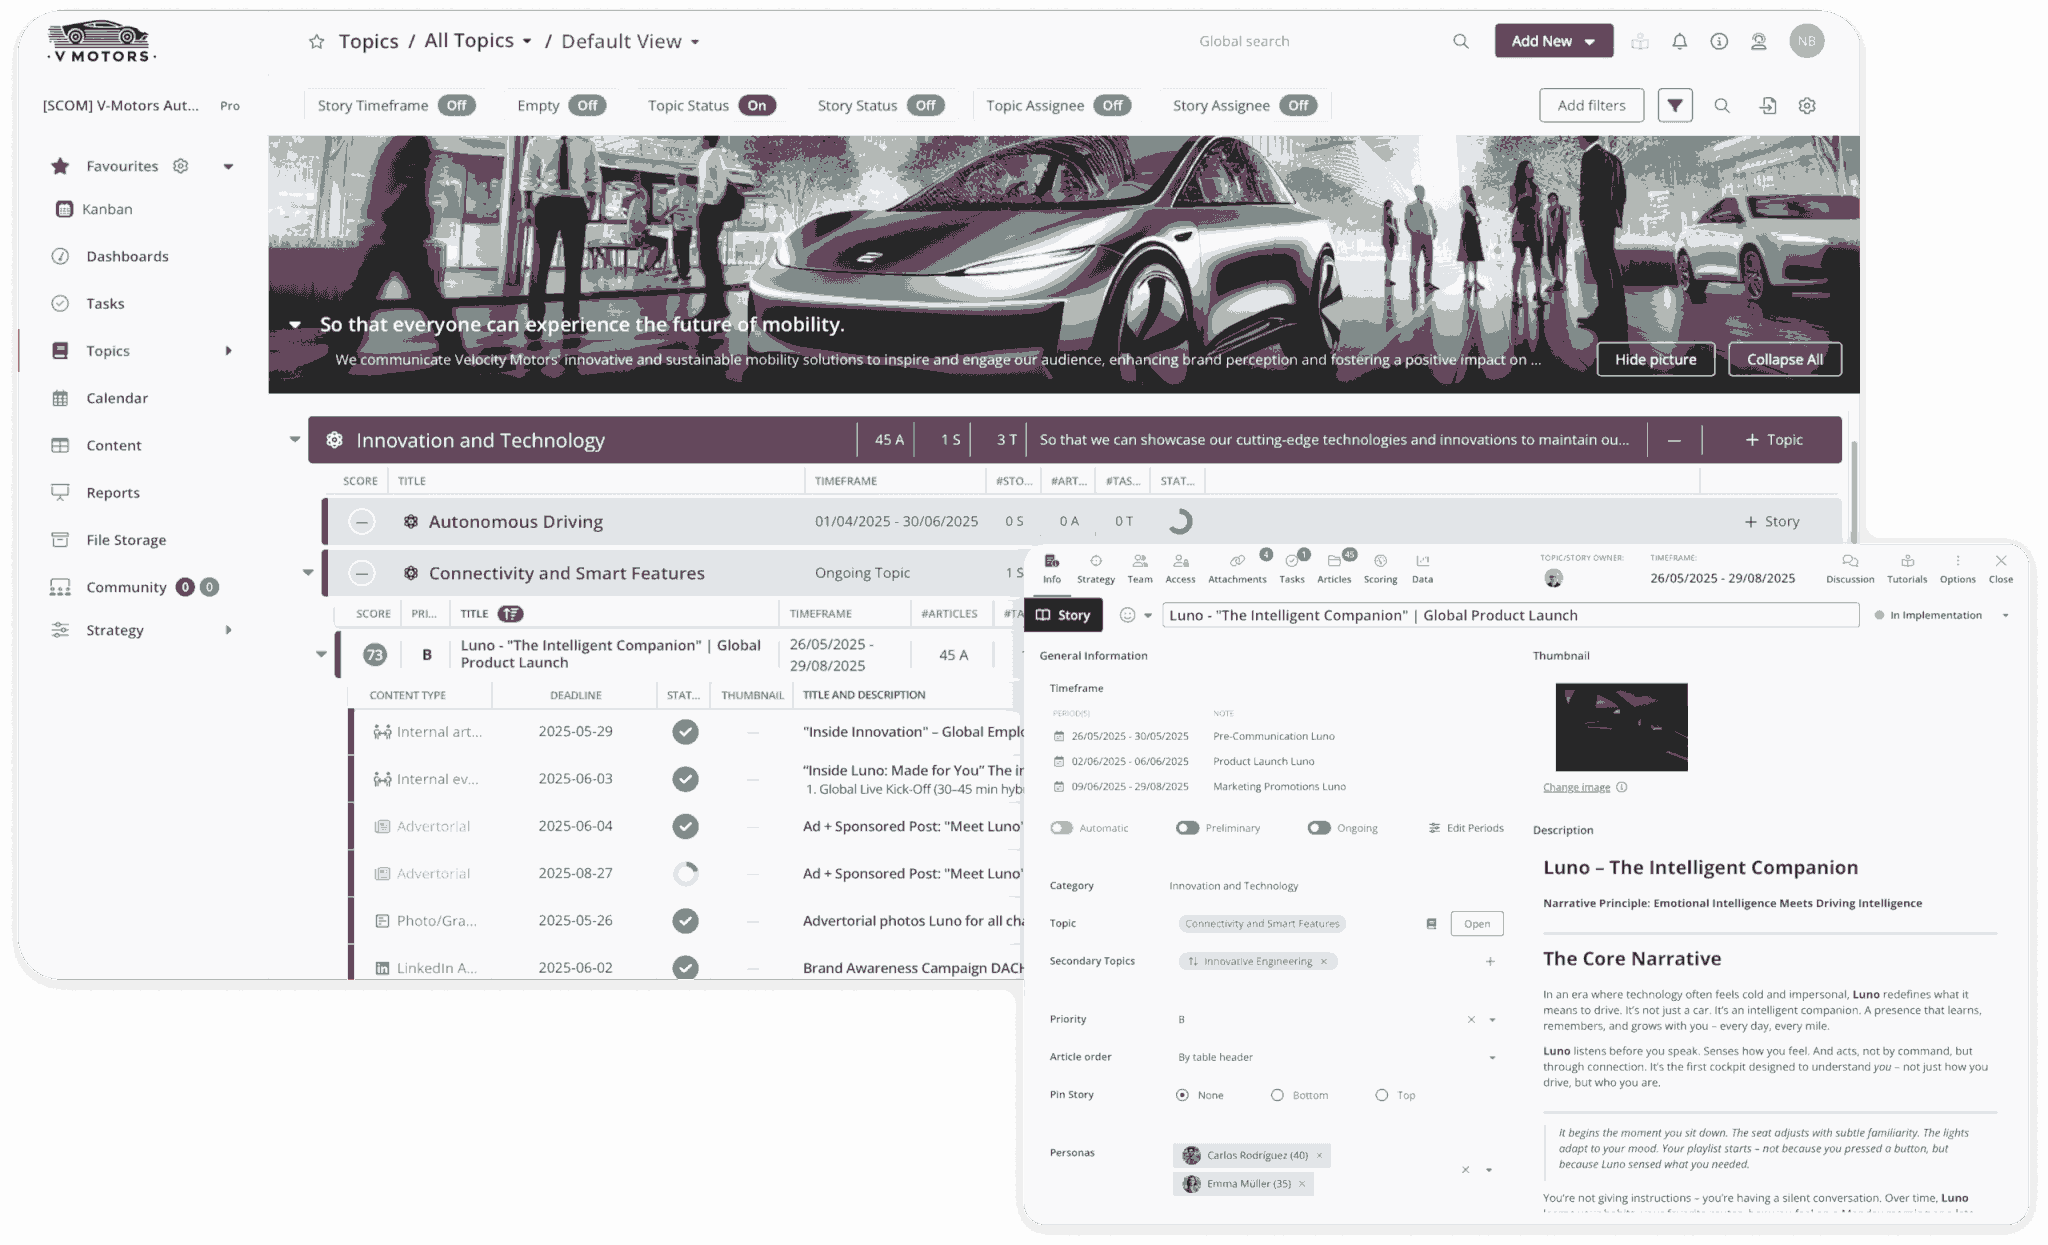Expand the Topics sidebar submenu arrow
This screenshot has width=2048, height=1245.
(228, 351)
